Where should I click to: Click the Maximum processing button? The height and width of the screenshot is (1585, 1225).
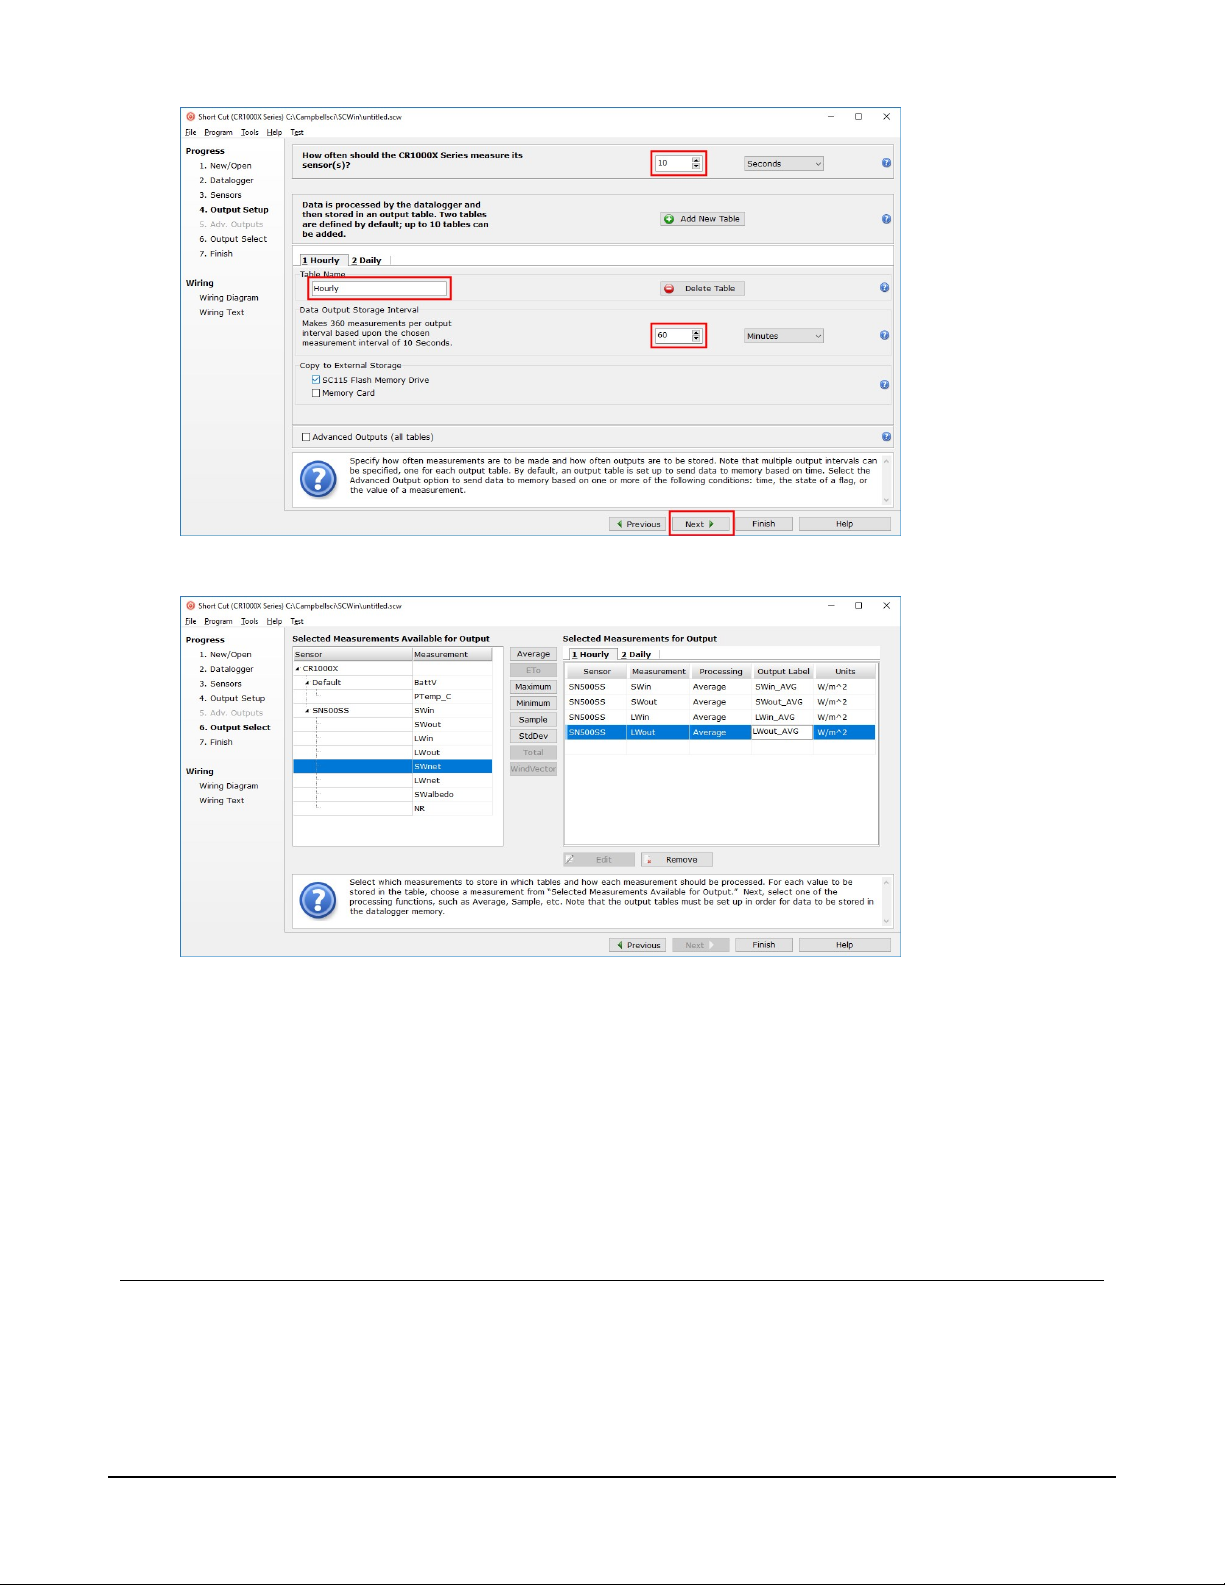point(533,687)
